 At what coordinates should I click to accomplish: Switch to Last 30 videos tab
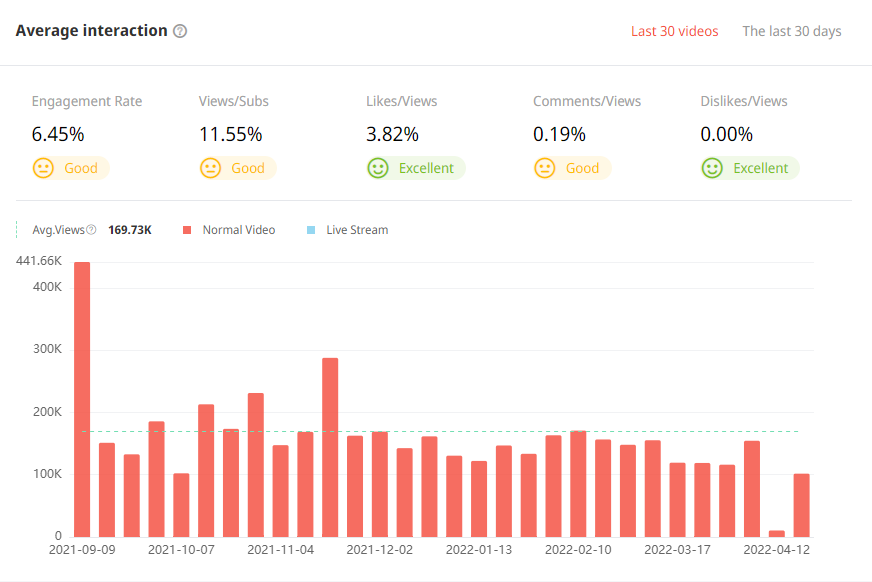pyautogui.click(x=674, y=31)
